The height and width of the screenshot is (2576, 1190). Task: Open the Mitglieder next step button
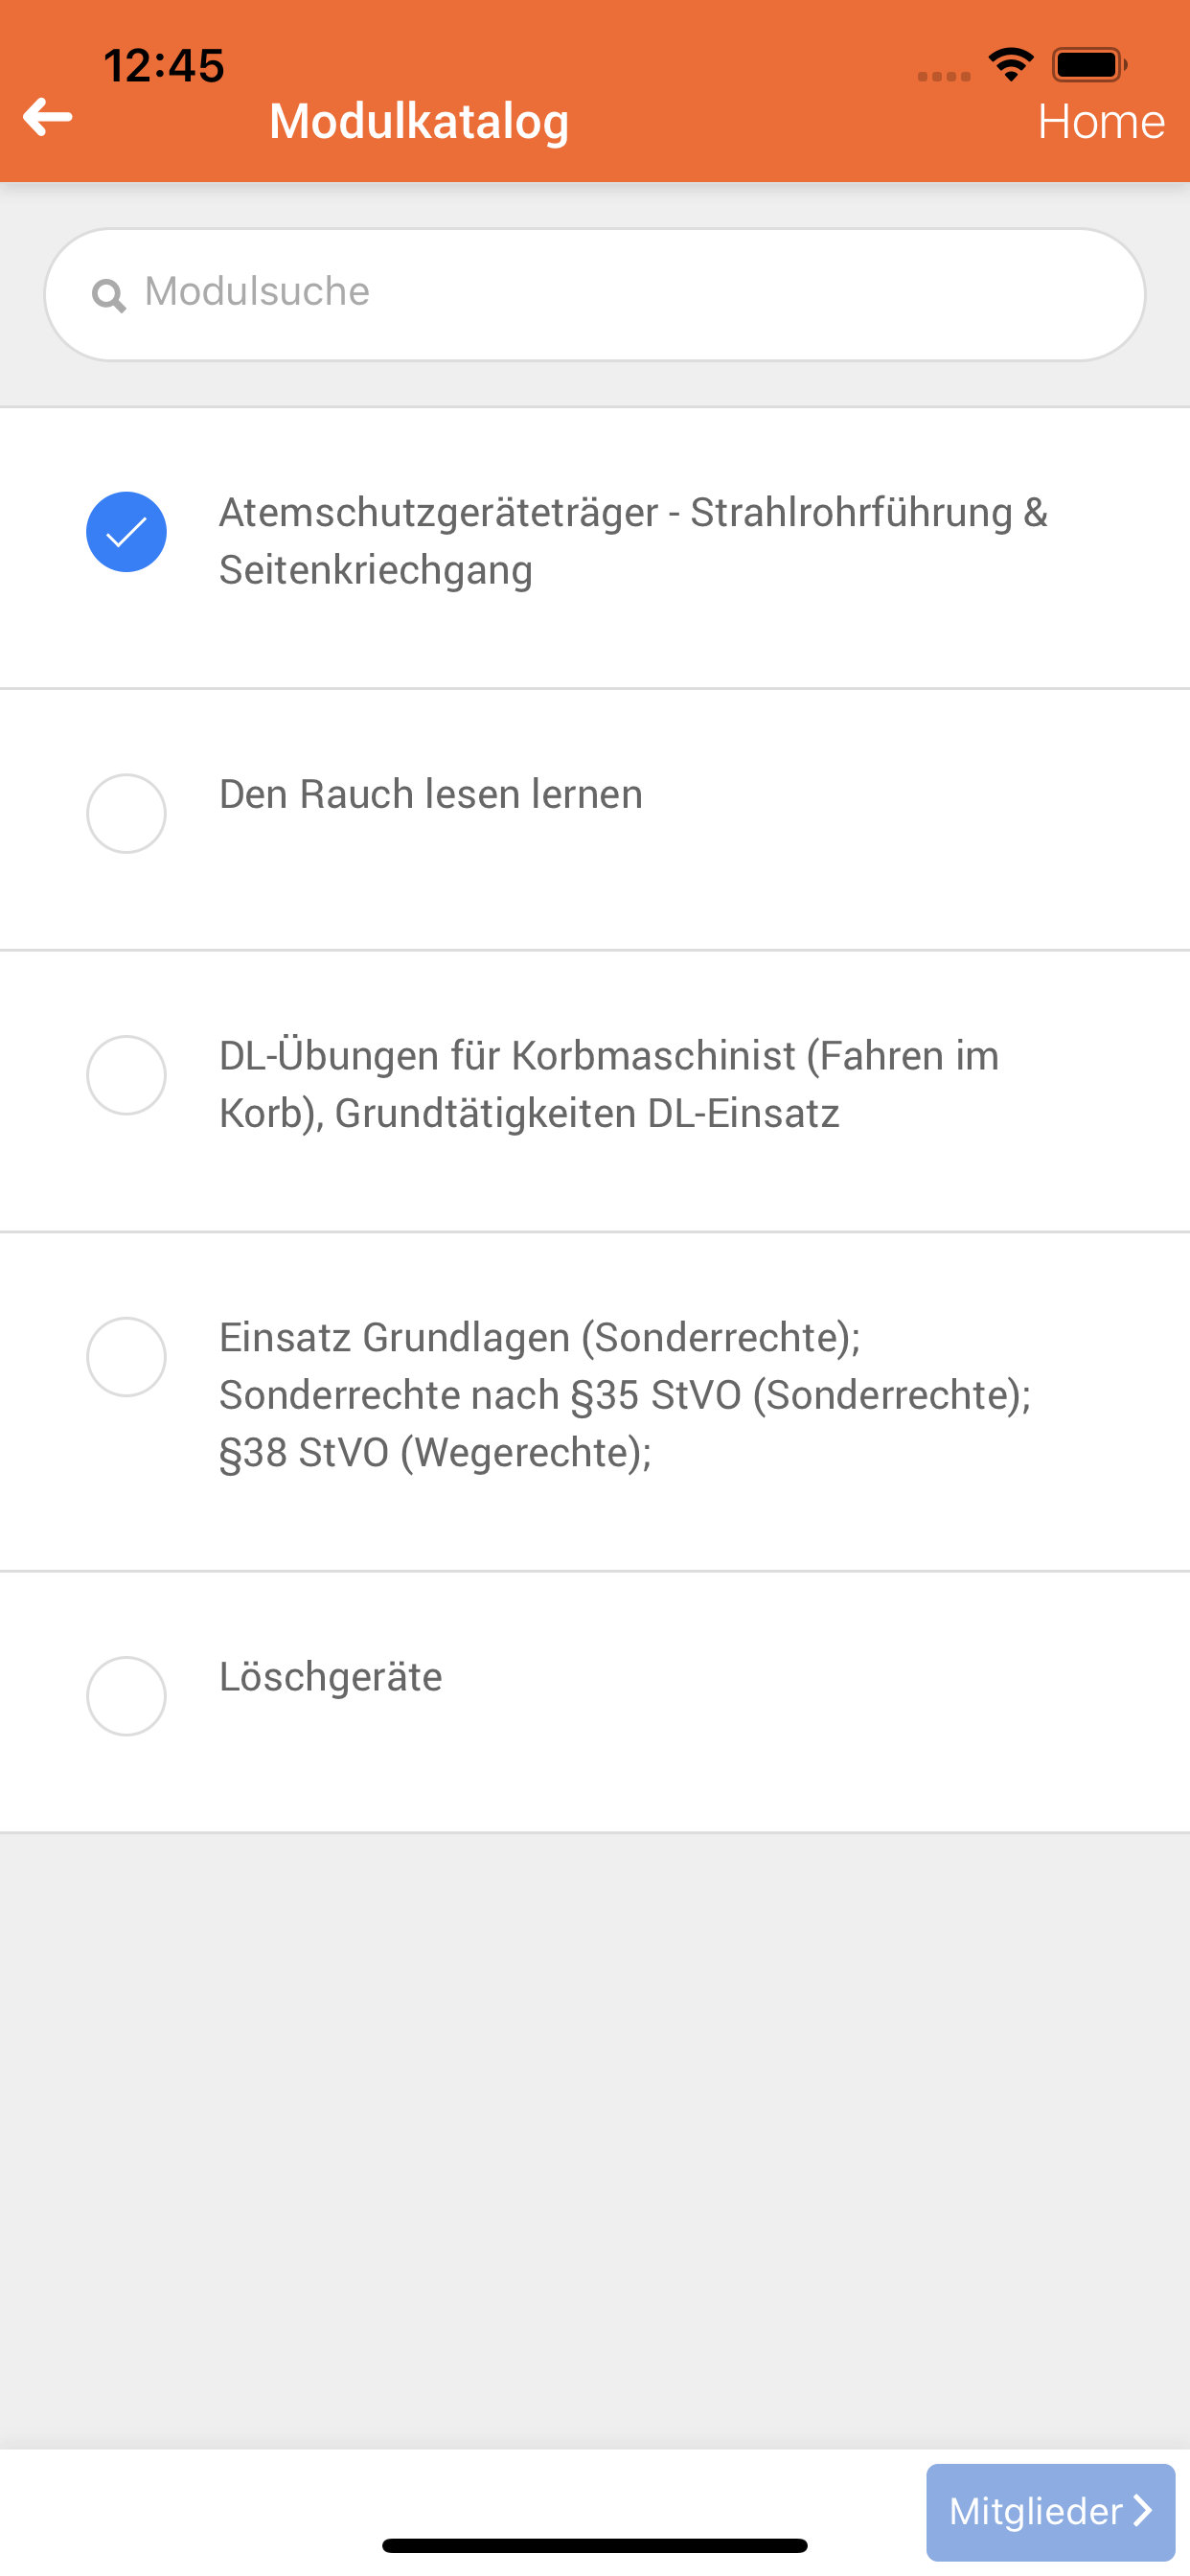pos(1050,2511)
